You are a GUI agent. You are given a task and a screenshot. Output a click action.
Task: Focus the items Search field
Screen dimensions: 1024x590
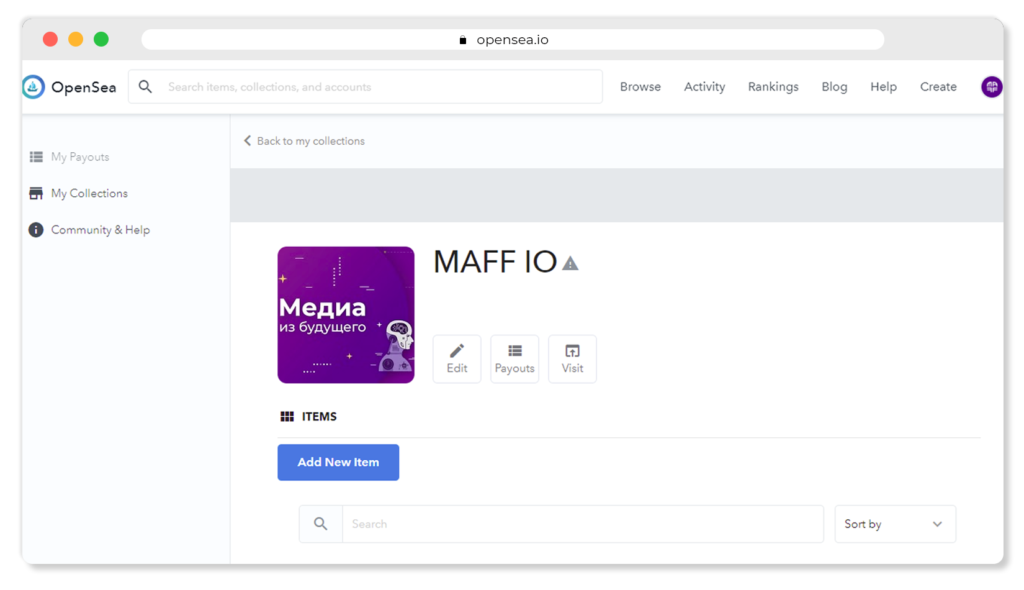[582, 524]
